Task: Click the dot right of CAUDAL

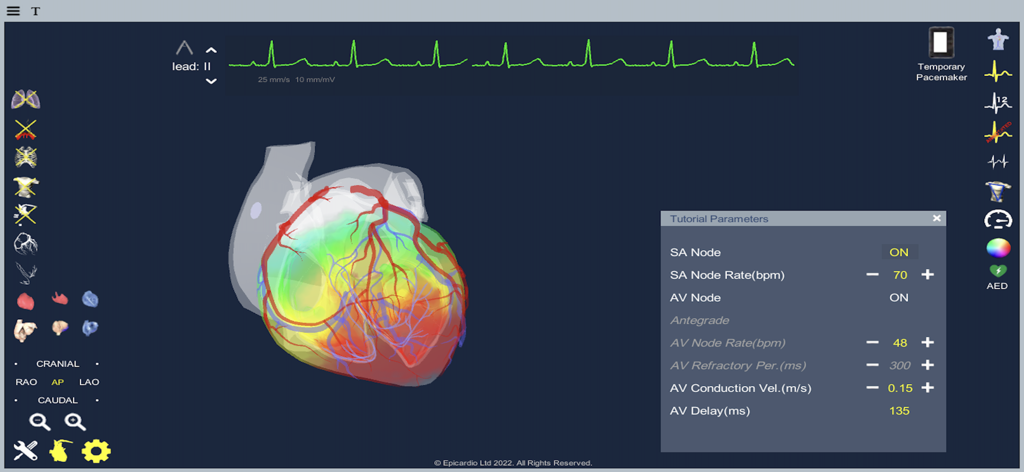Action: [x=97, y=400]
